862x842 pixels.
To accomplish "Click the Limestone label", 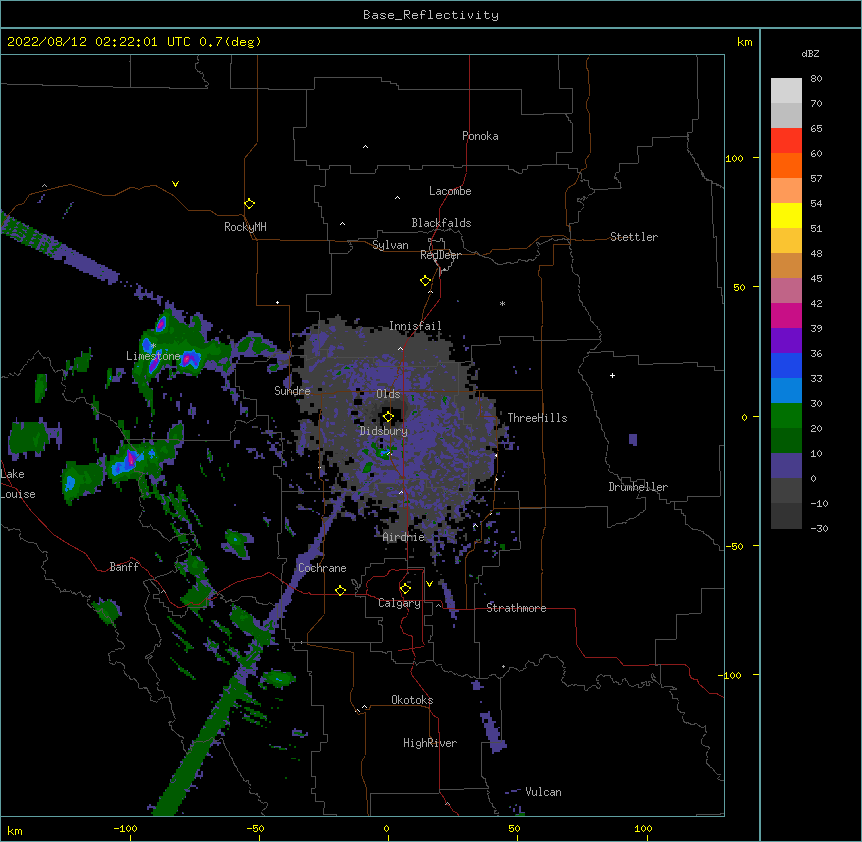I will [153, 356].
